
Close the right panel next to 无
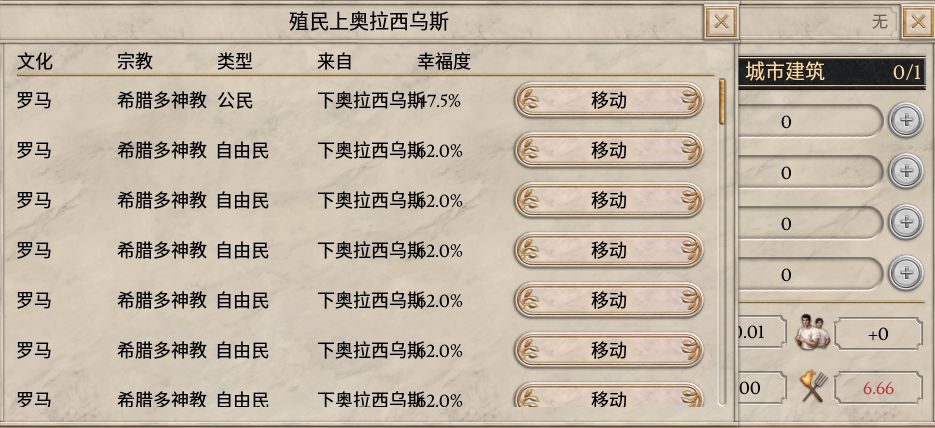[918, 23]
